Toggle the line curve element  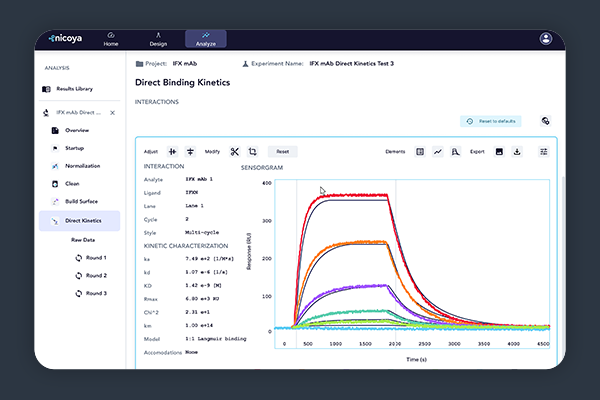437,152
